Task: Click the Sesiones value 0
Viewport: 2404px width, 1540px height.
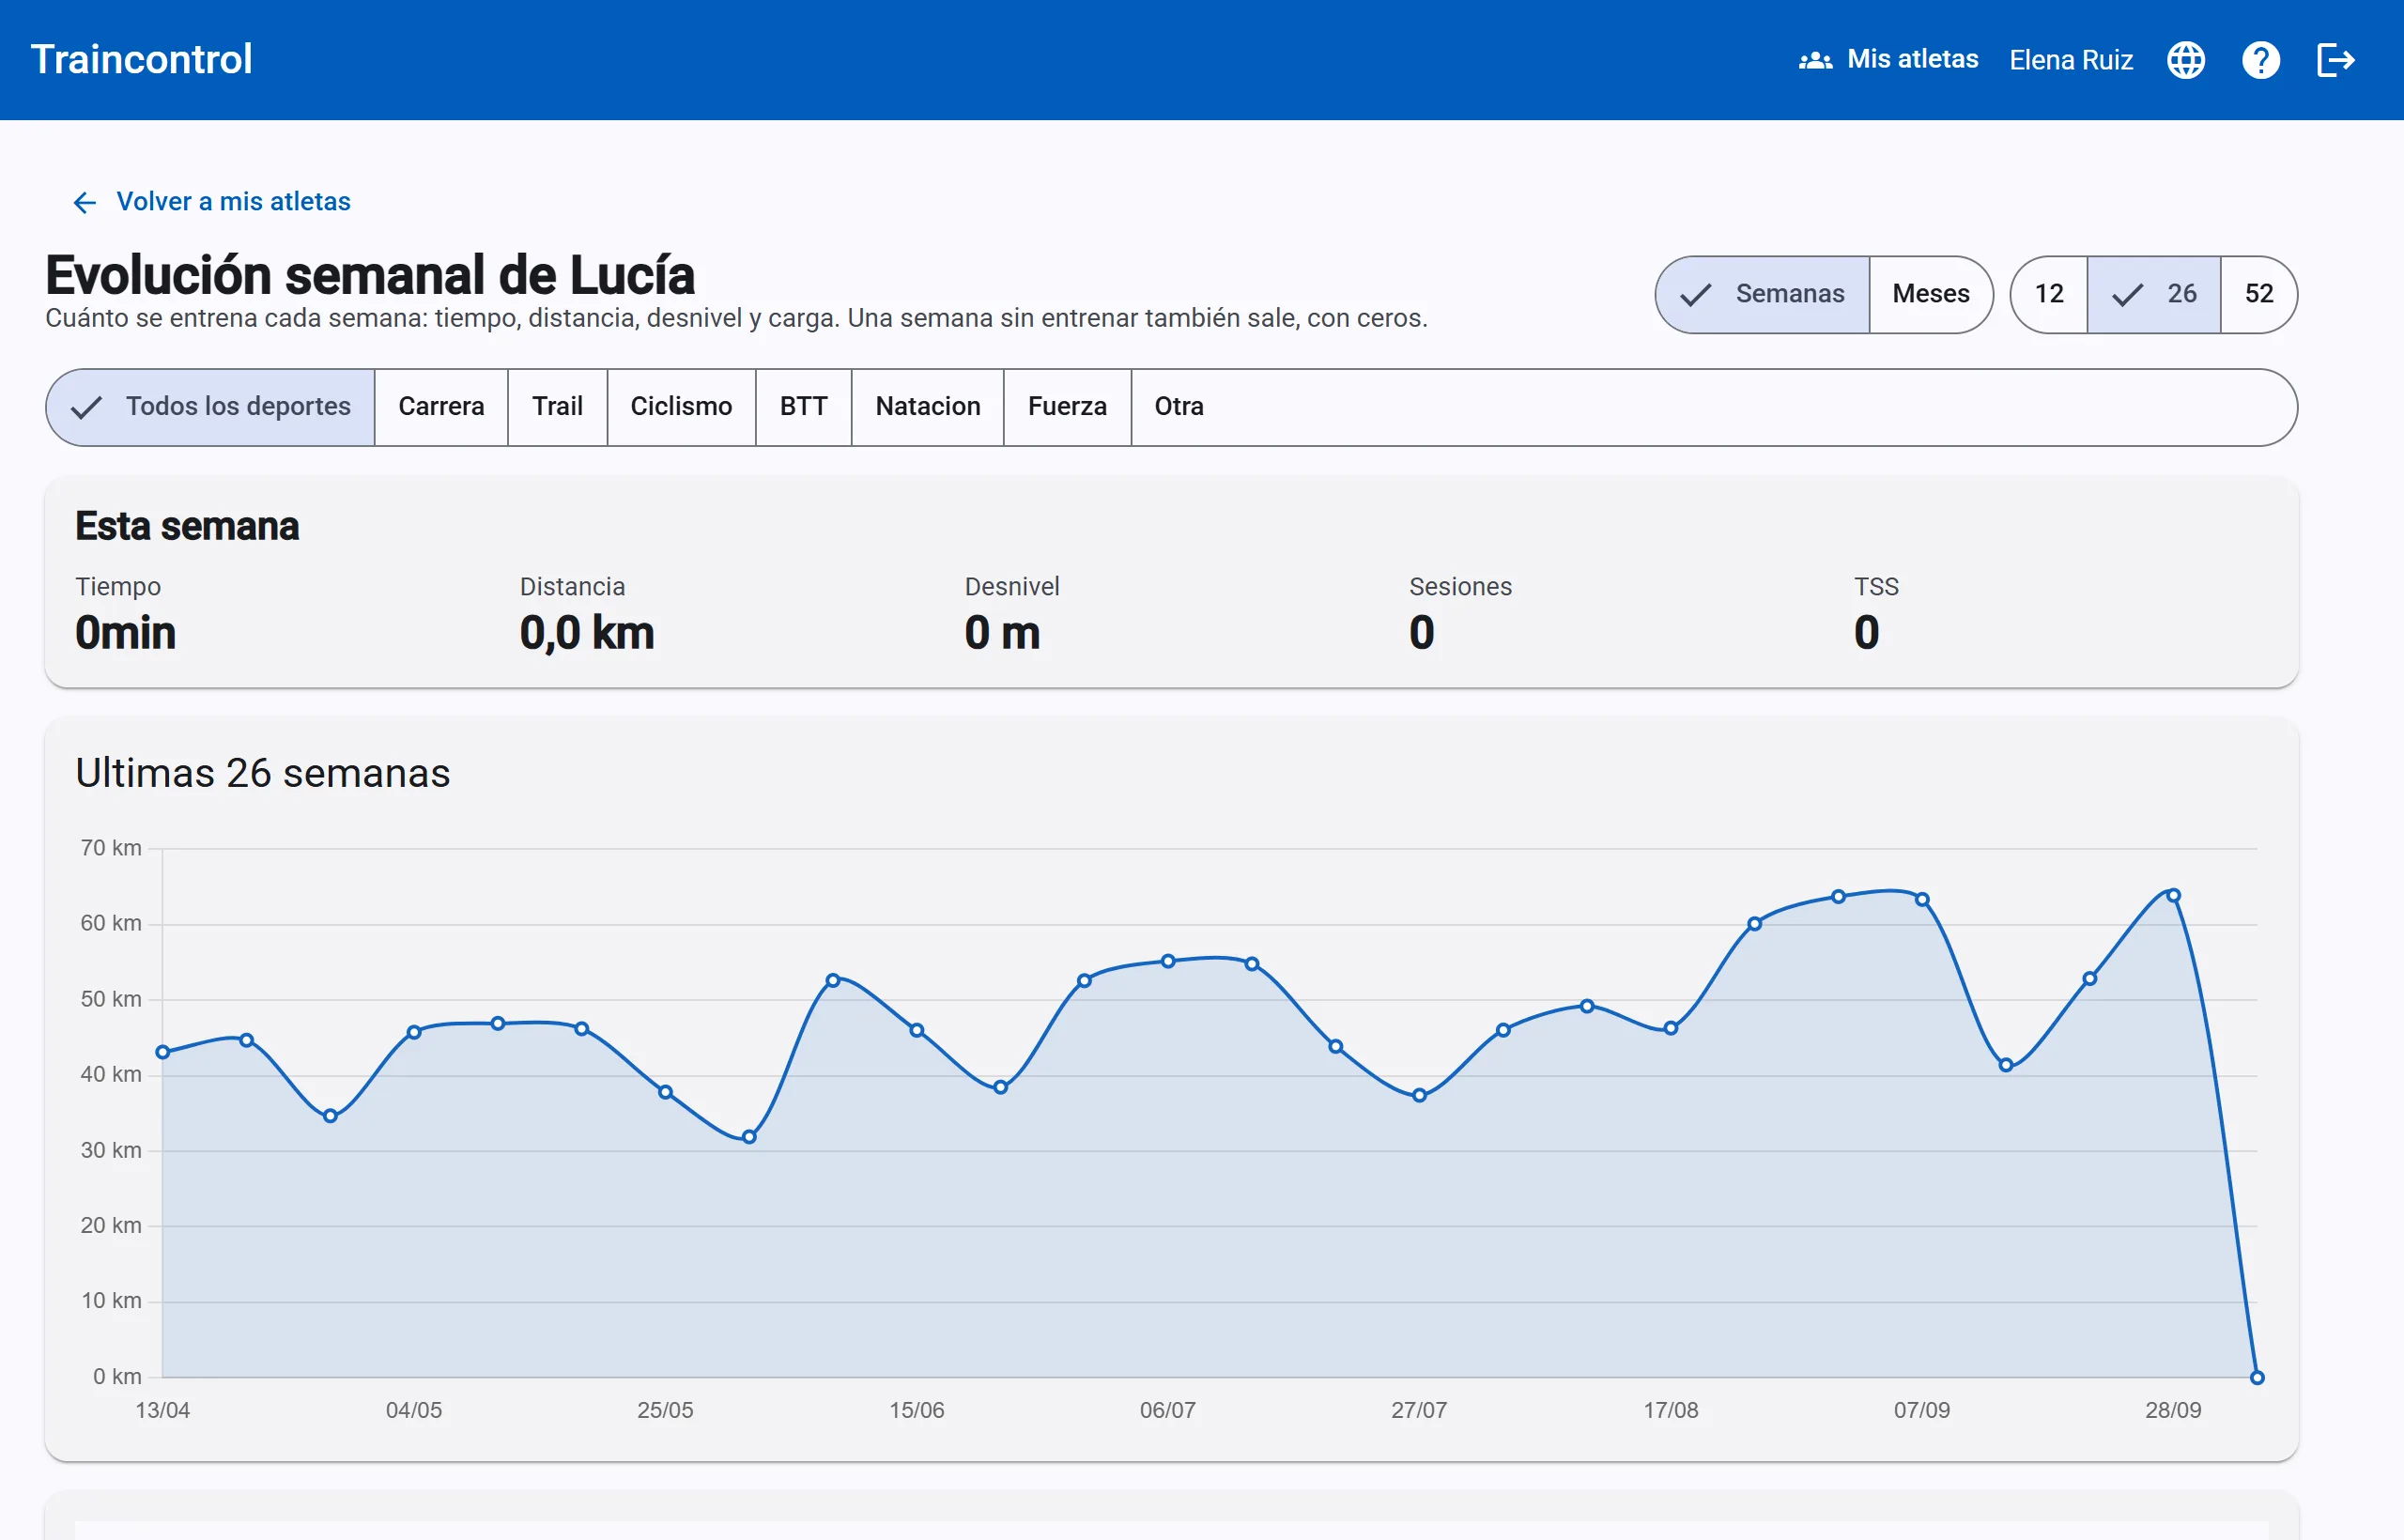Action: pyautogui.click(x=1421, y=633)
